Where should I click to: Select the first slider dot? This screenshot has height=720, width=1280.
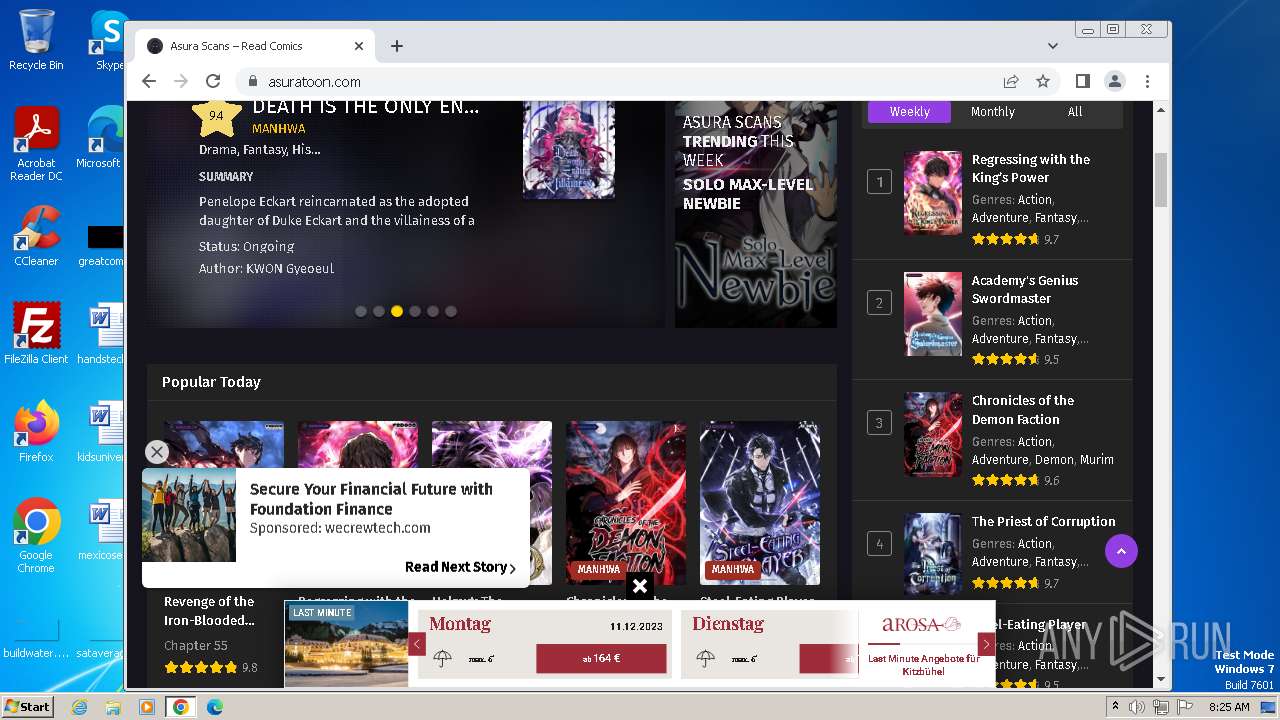tap(361, 311)
